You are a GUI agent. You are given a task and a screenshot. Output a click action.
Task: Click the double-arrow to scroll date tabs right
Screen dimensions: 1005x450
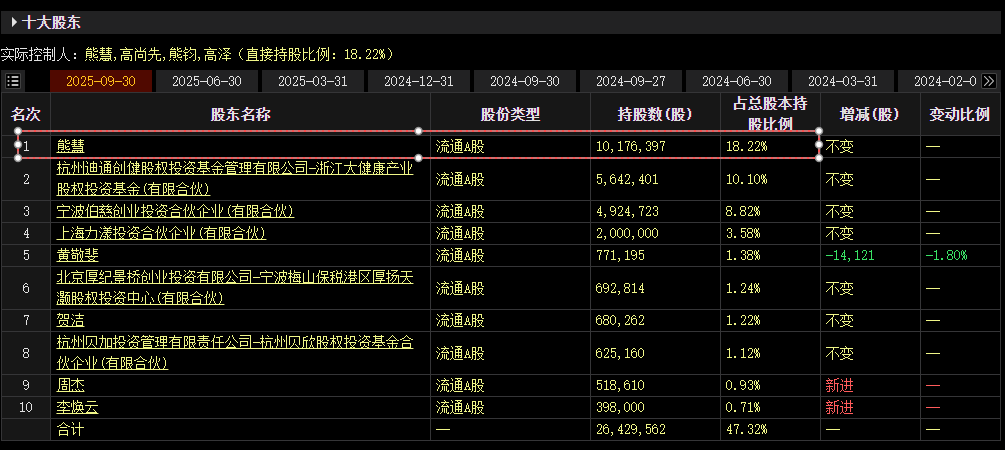(x=989, y=81)
